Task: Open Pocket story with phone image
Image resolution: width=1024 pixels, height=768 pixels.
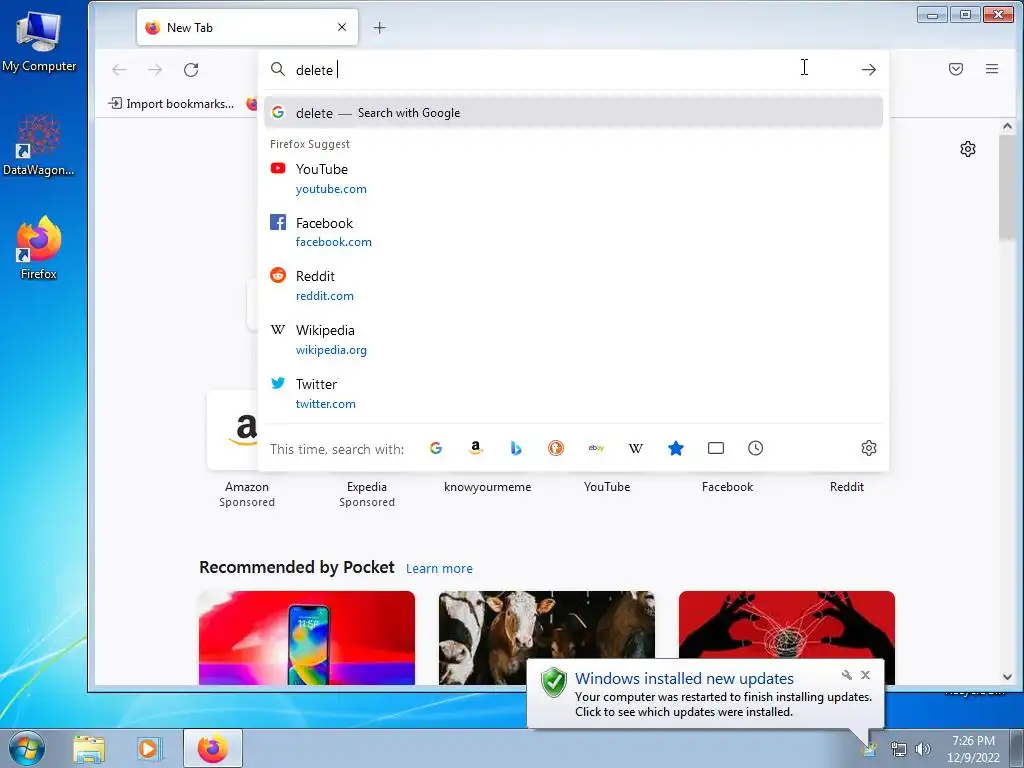Action: click(306, 638)
